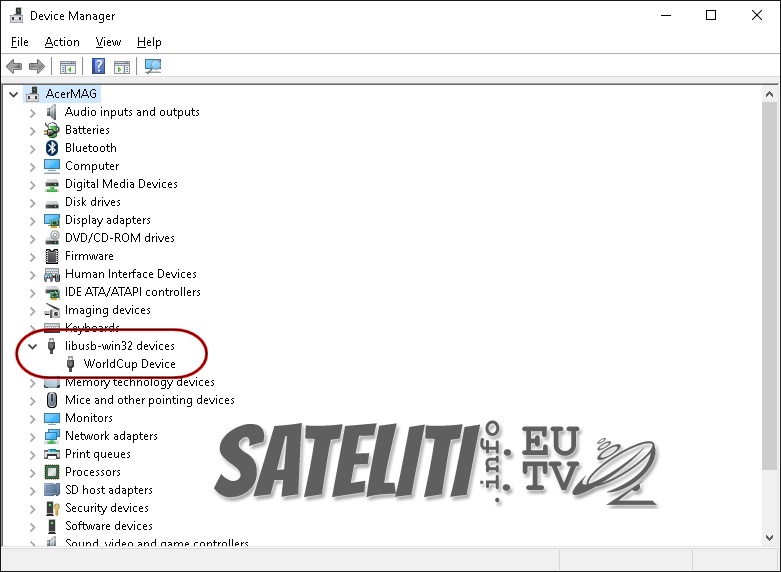Click the Forward arrow toolbar icon
Image resolution: width=781 pixels, height=572 pixels.
(37, 66)
